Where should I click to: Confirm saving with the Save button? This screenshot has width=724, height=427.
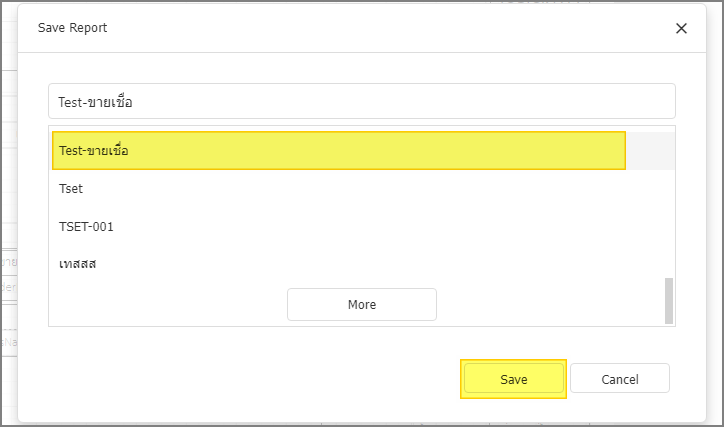(x=513, y=379)
